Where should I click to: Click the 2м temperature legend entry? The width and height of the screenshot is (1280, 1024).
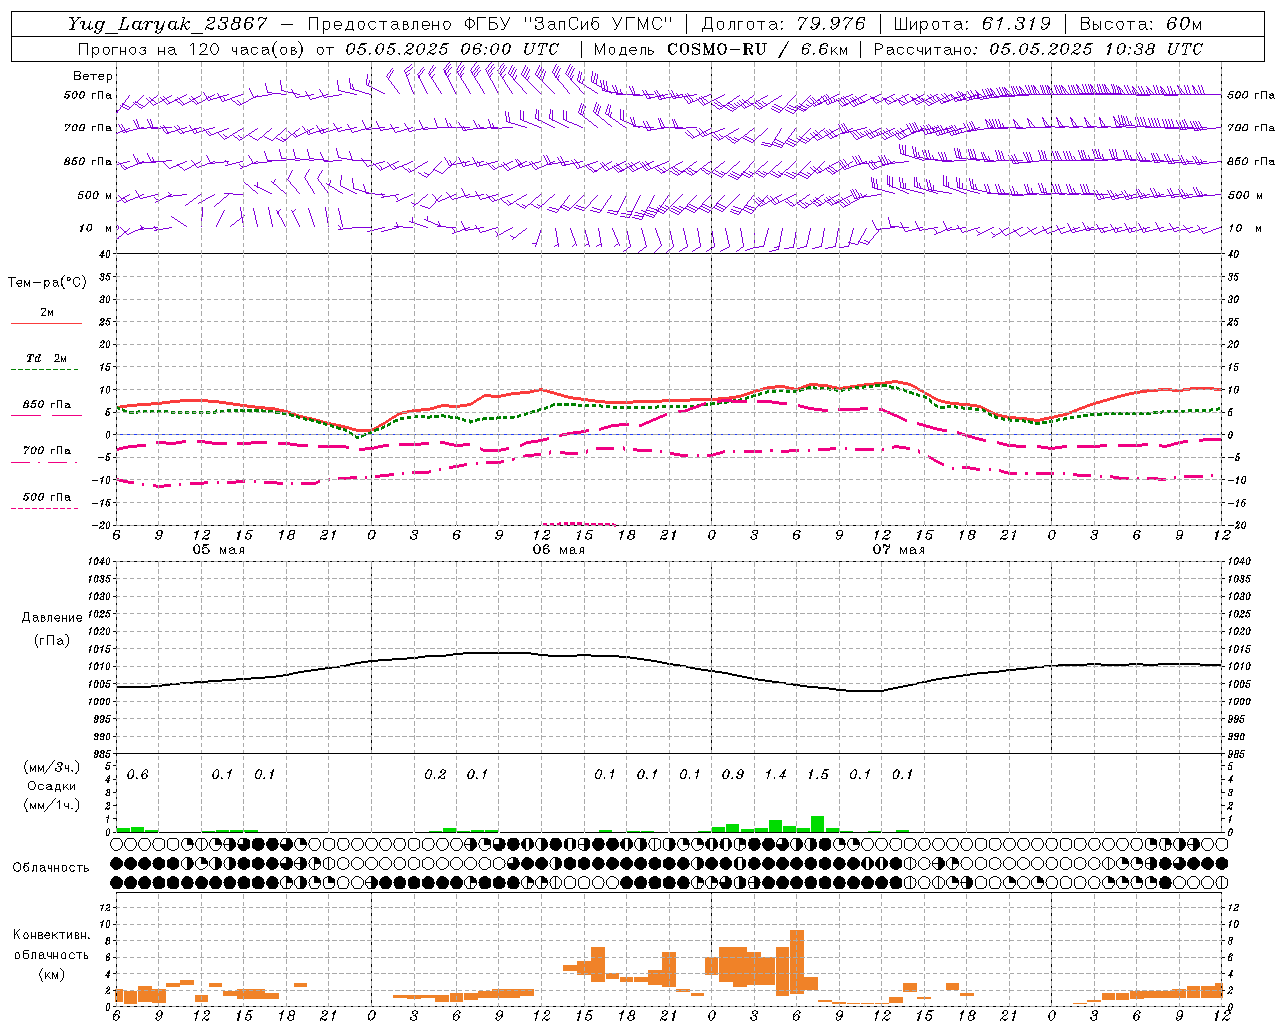click(x=47, y=312)
